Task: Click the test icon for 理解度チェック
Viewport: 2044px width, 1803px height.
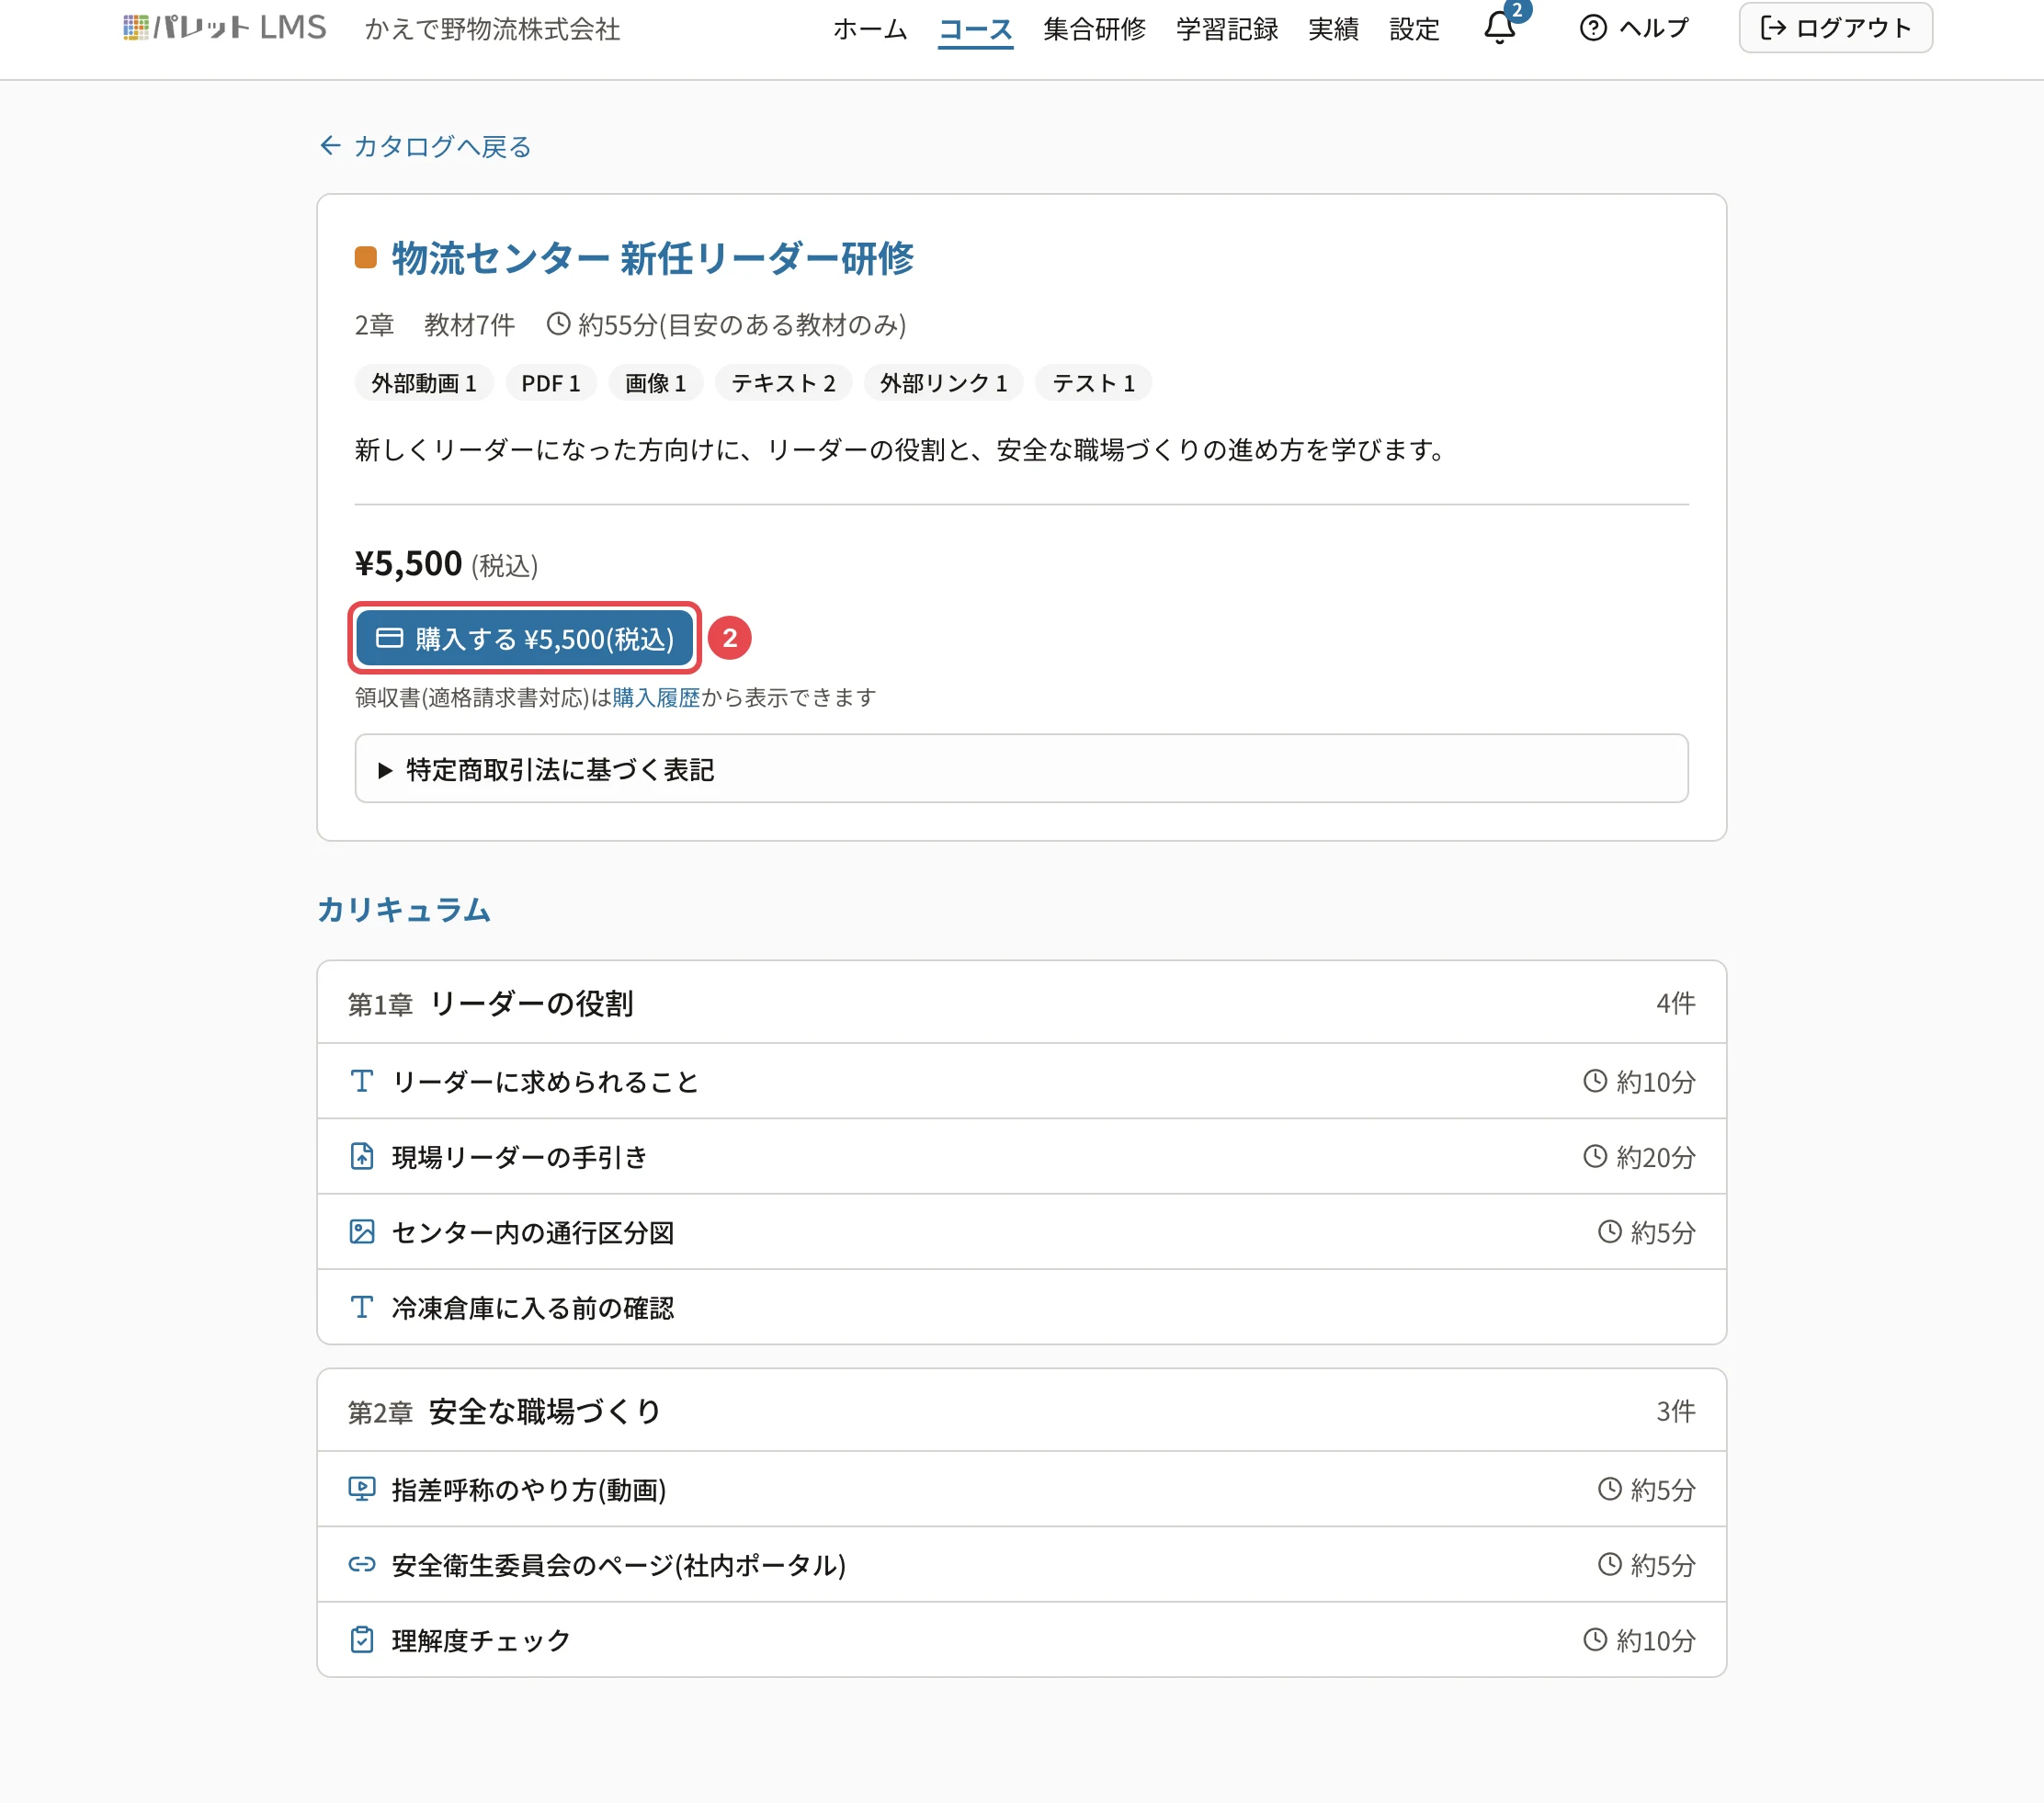Action: click(x=362, y=1640)
